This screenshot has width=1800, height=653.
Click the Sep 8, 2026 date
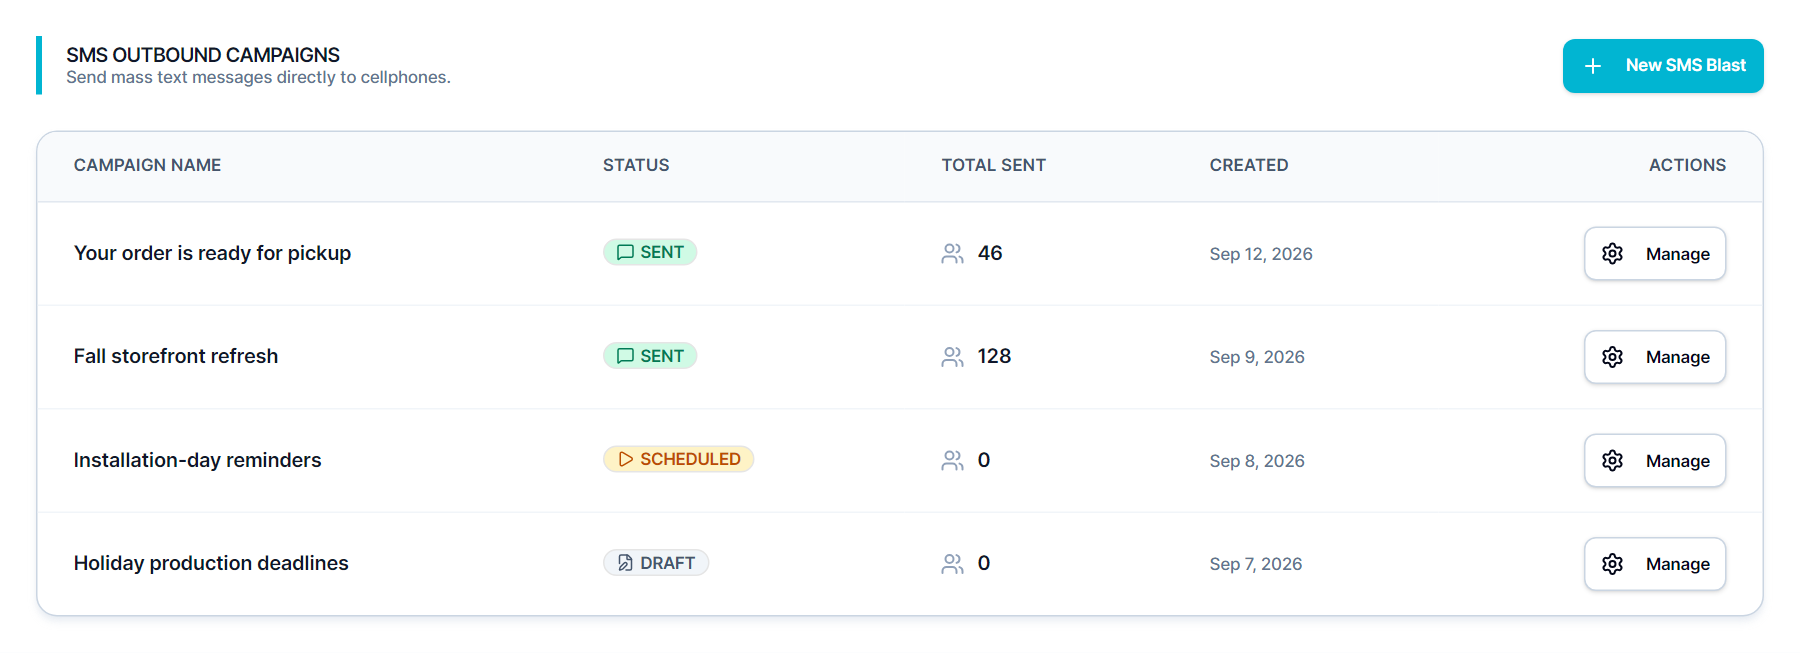(x=1257, y=461)
